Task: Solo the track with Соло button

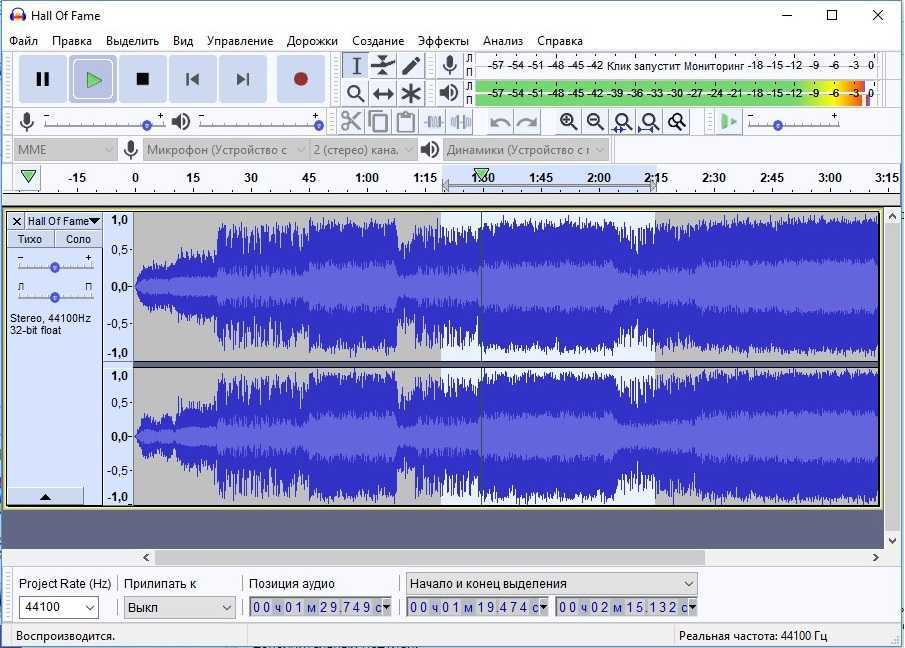Action: pos(78,239)
